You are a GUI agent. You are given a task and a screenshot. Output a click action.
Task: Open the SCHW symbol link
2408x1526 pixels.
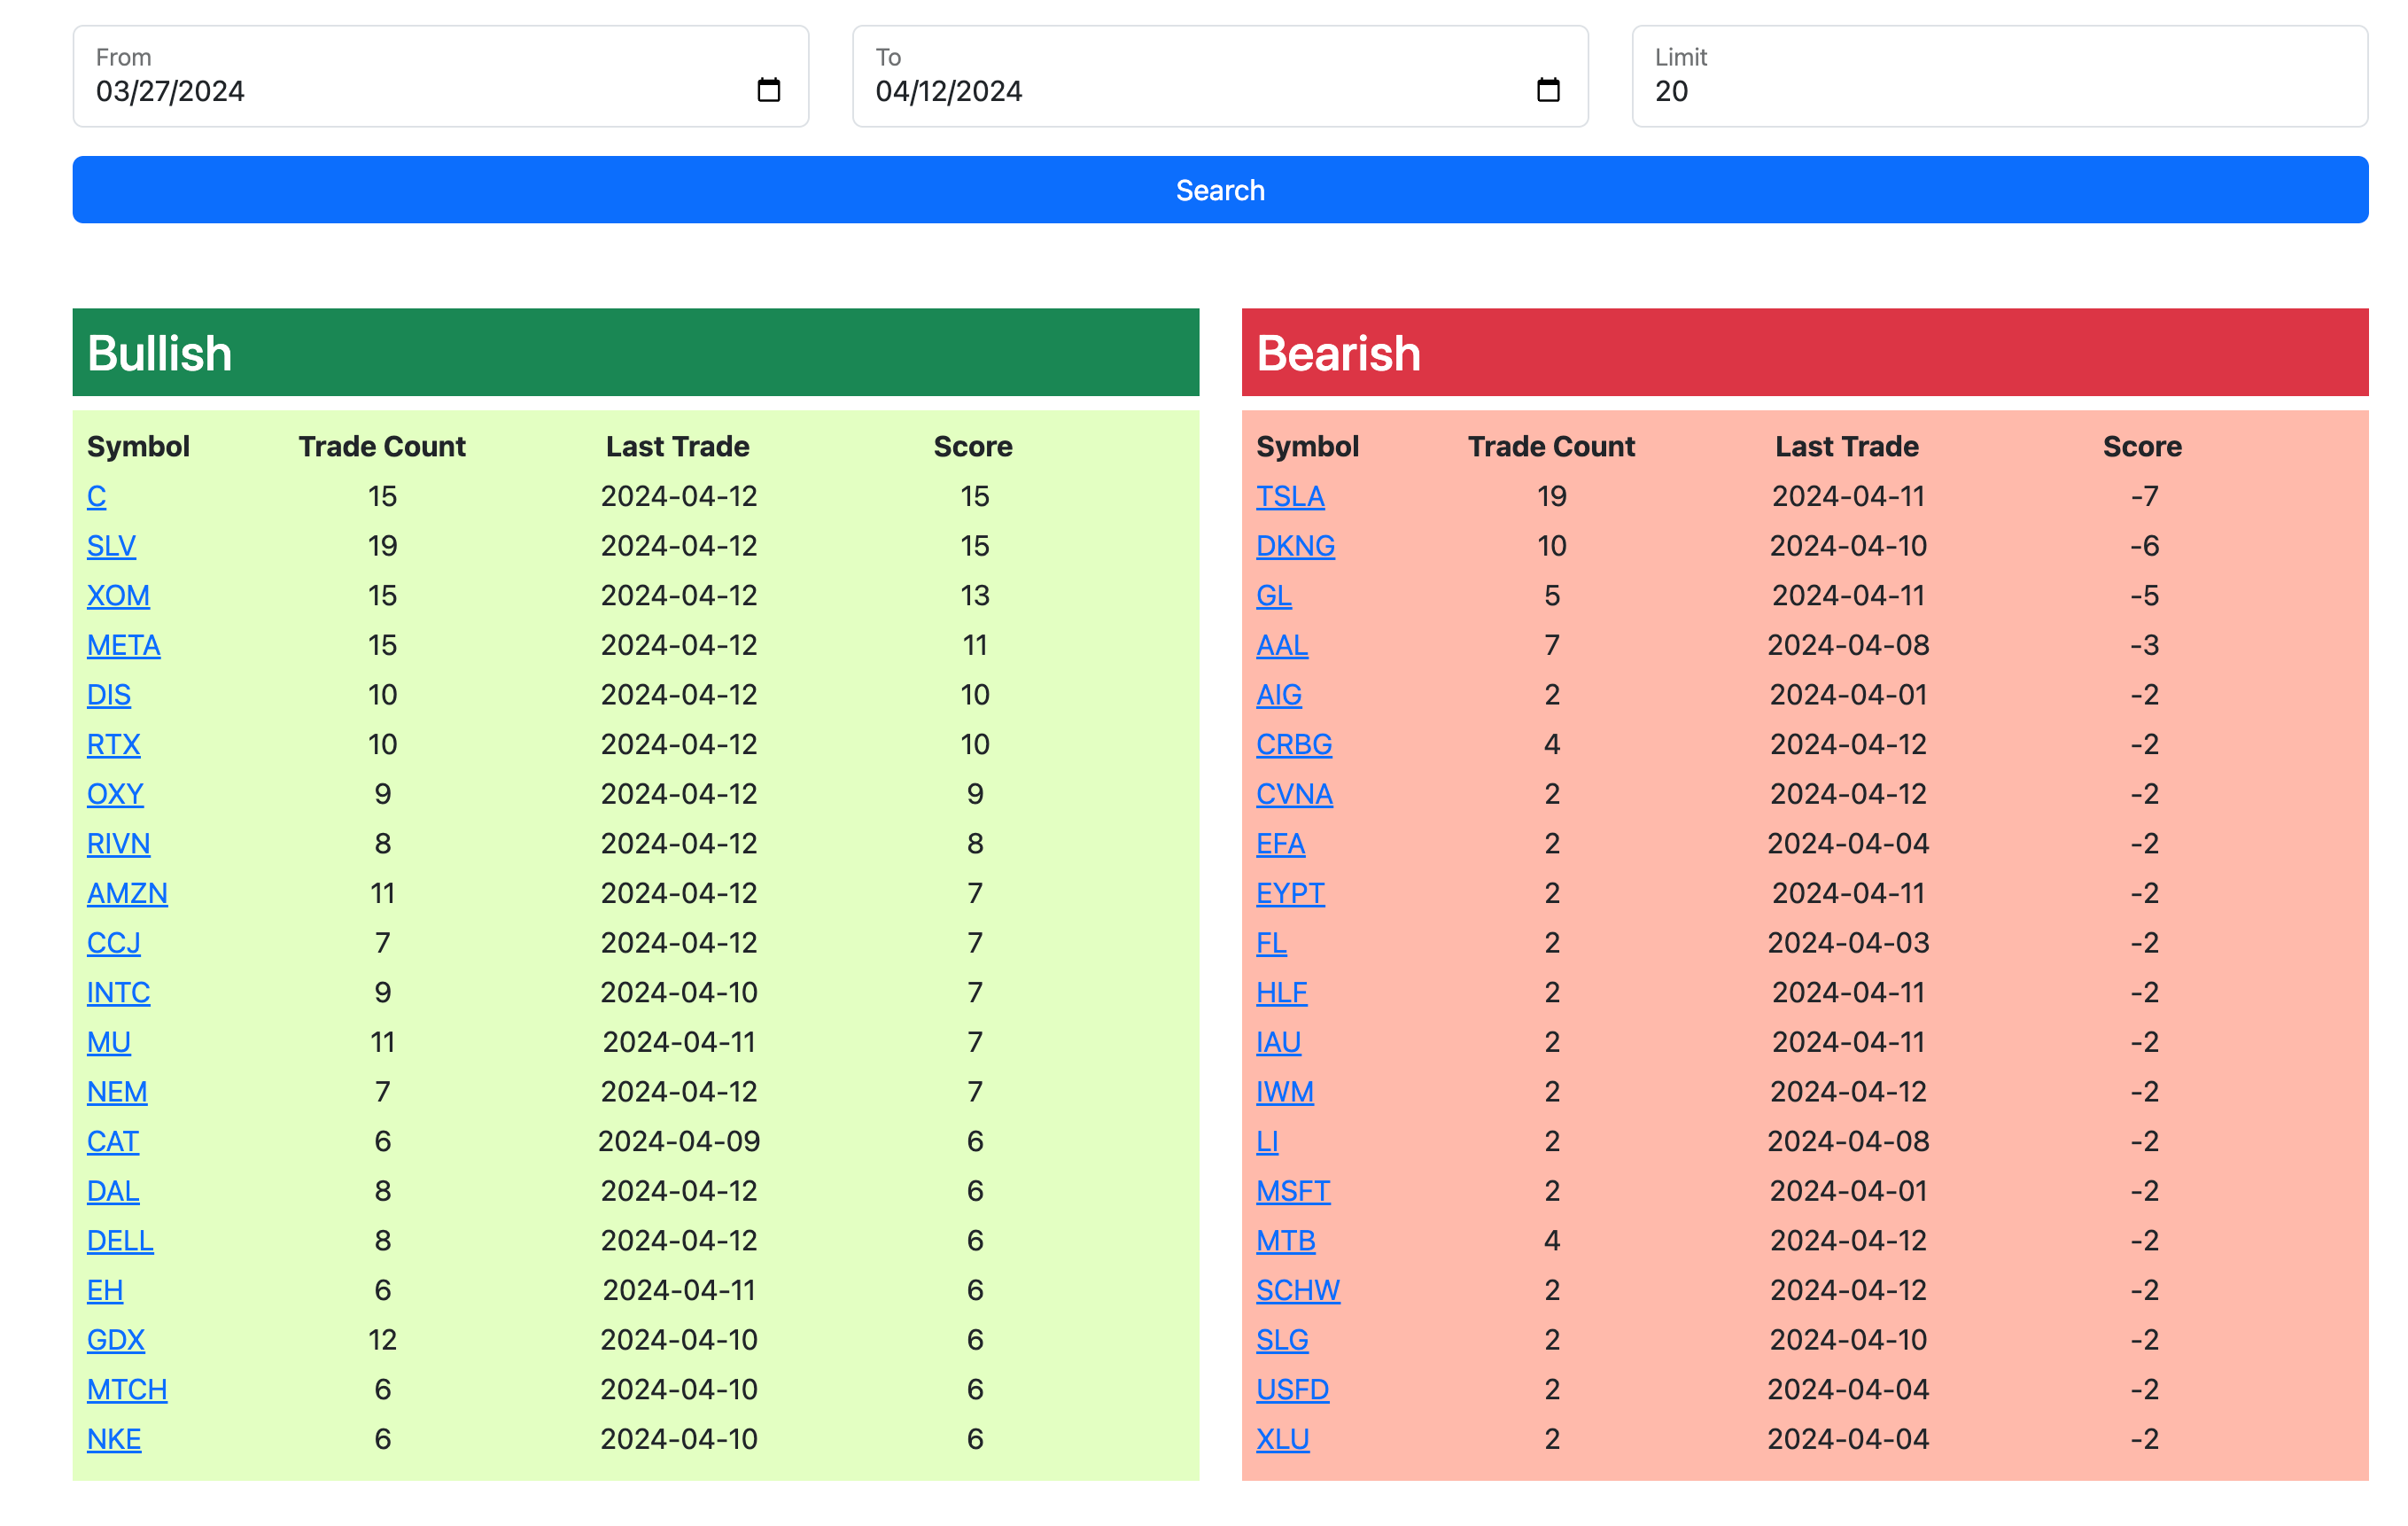[1298, 1291]
